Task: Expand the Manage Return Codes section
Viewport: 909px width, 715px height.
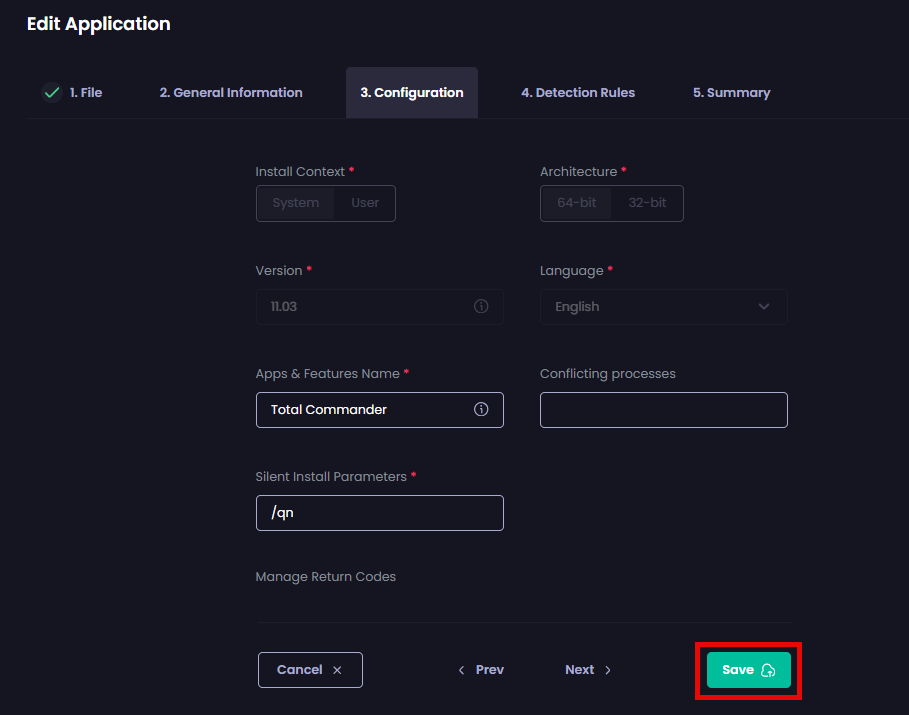Action: pyautogui.click(x=325, y=576)
